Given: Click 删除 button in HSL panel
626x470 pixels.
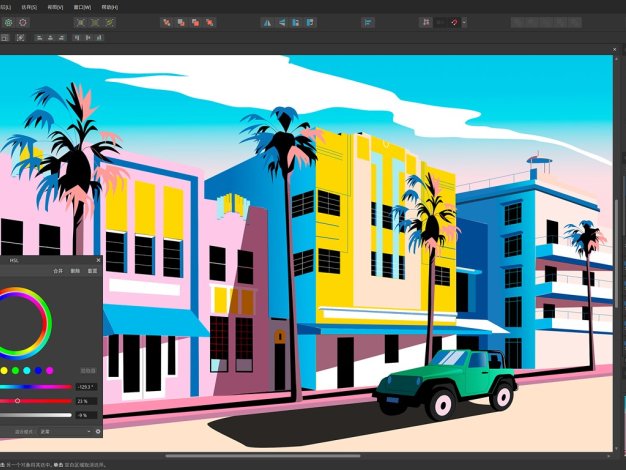Looking at the screenshot, I should point(75,271).
